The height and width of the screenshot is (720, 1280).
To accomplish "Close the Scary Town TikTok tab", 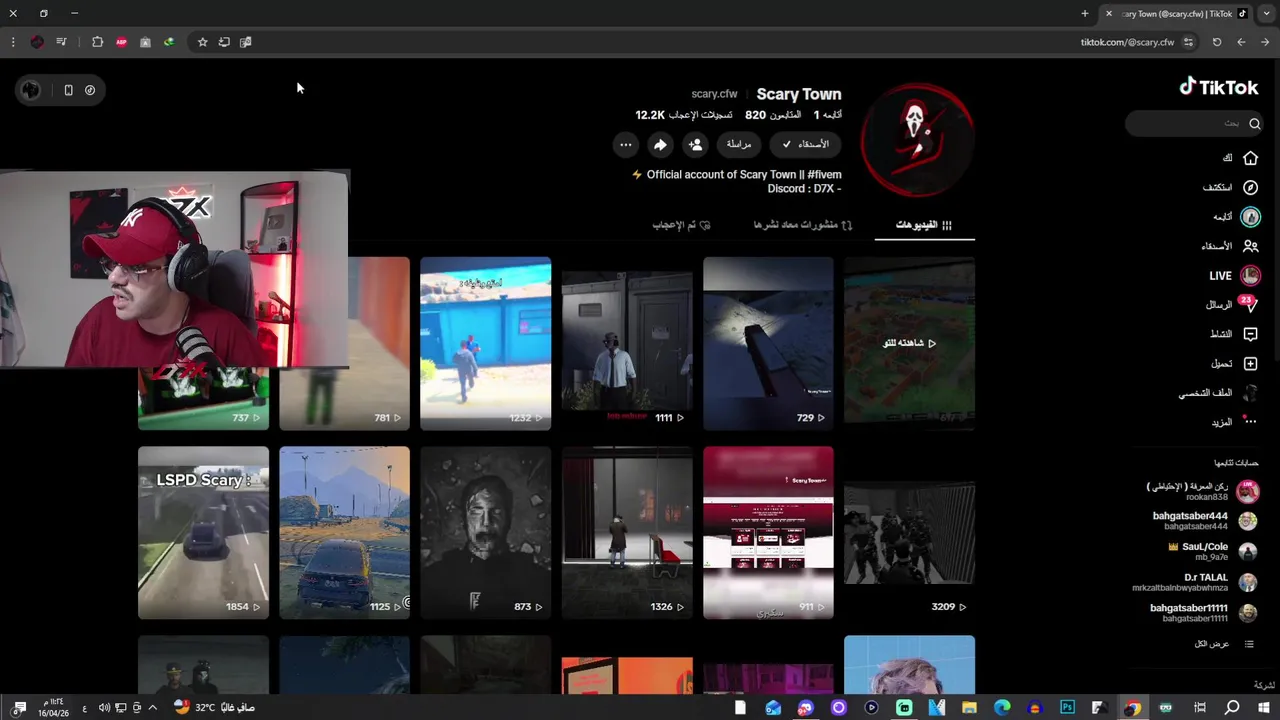I will [1108, 13].
